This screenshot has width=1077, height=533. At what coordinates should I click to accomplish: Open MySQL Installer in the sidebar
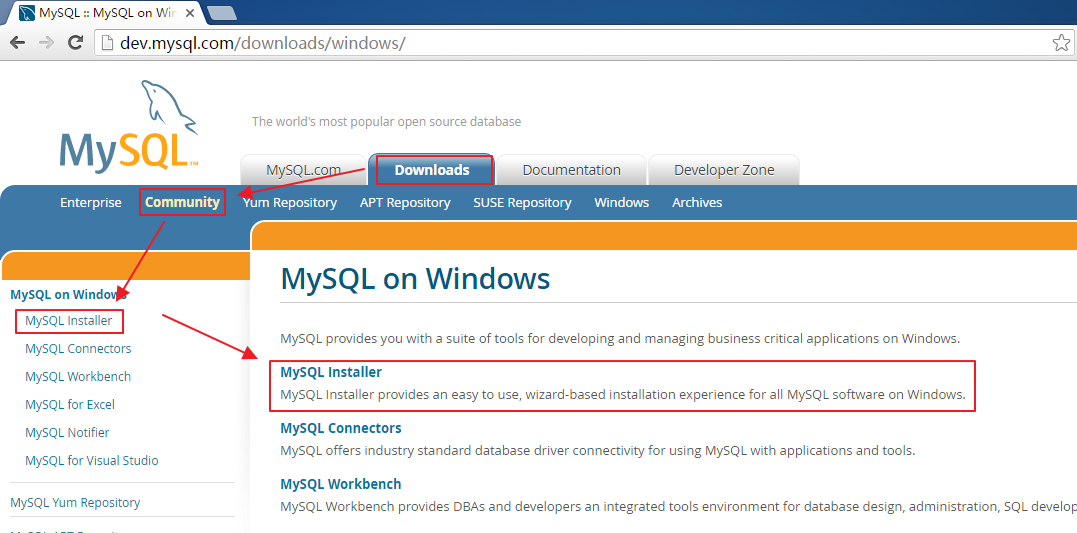[x=69, y=321]
